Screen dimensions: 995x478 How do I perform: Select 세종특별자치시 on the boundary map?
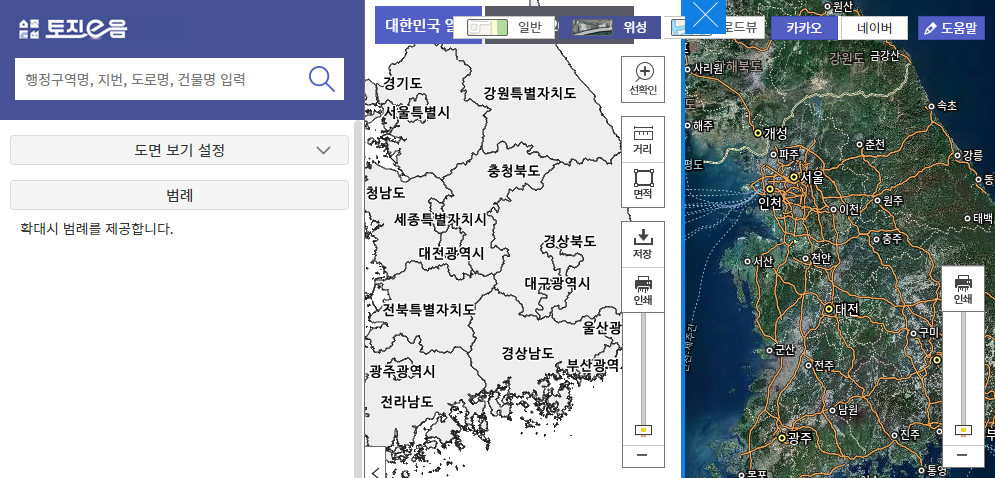tap(440, 220)
